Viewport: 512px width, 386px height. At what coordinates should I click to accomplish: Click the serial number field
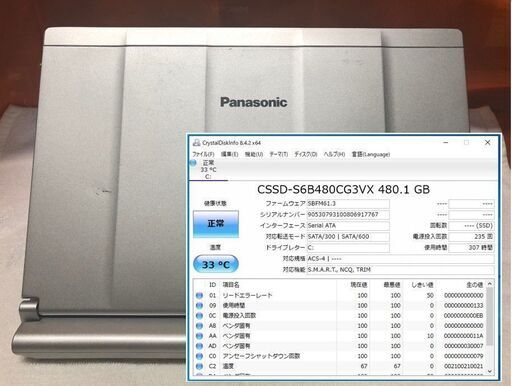coord(348,215)
